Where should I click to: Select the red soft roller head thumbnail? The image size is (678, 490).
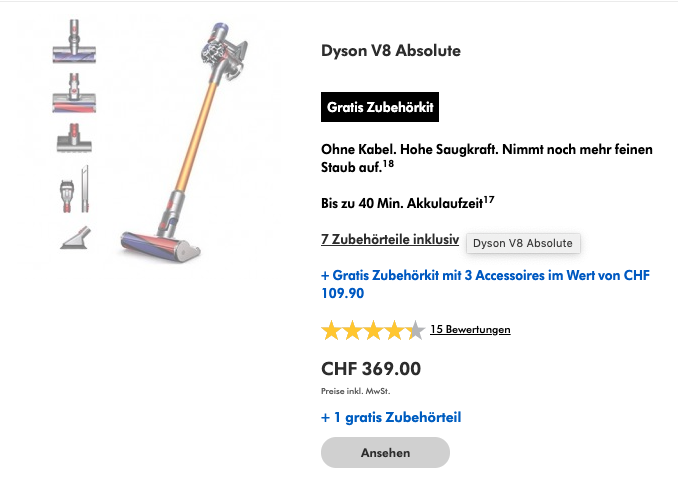coord(74,92)
